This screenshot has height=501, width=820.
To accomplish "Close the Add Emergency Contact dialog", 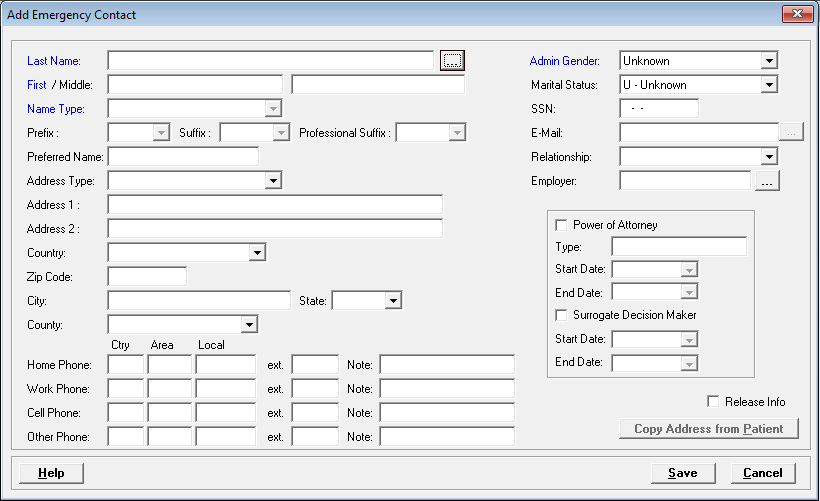I will tap(795, 15).
